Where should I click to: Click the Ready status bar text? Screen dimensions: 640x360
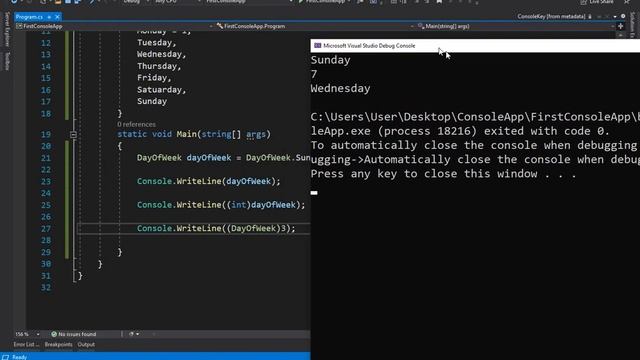[19, 357]
